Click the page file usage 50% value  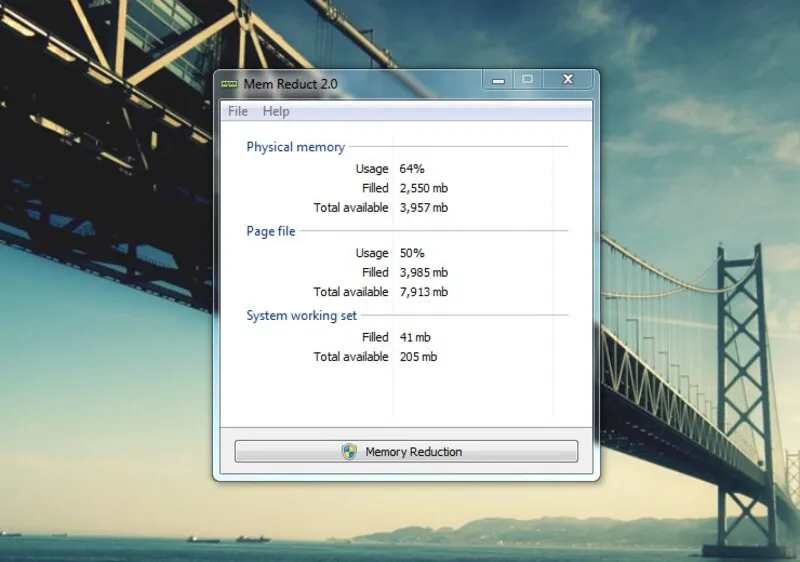pyautogui.click(x=412, y=253)
